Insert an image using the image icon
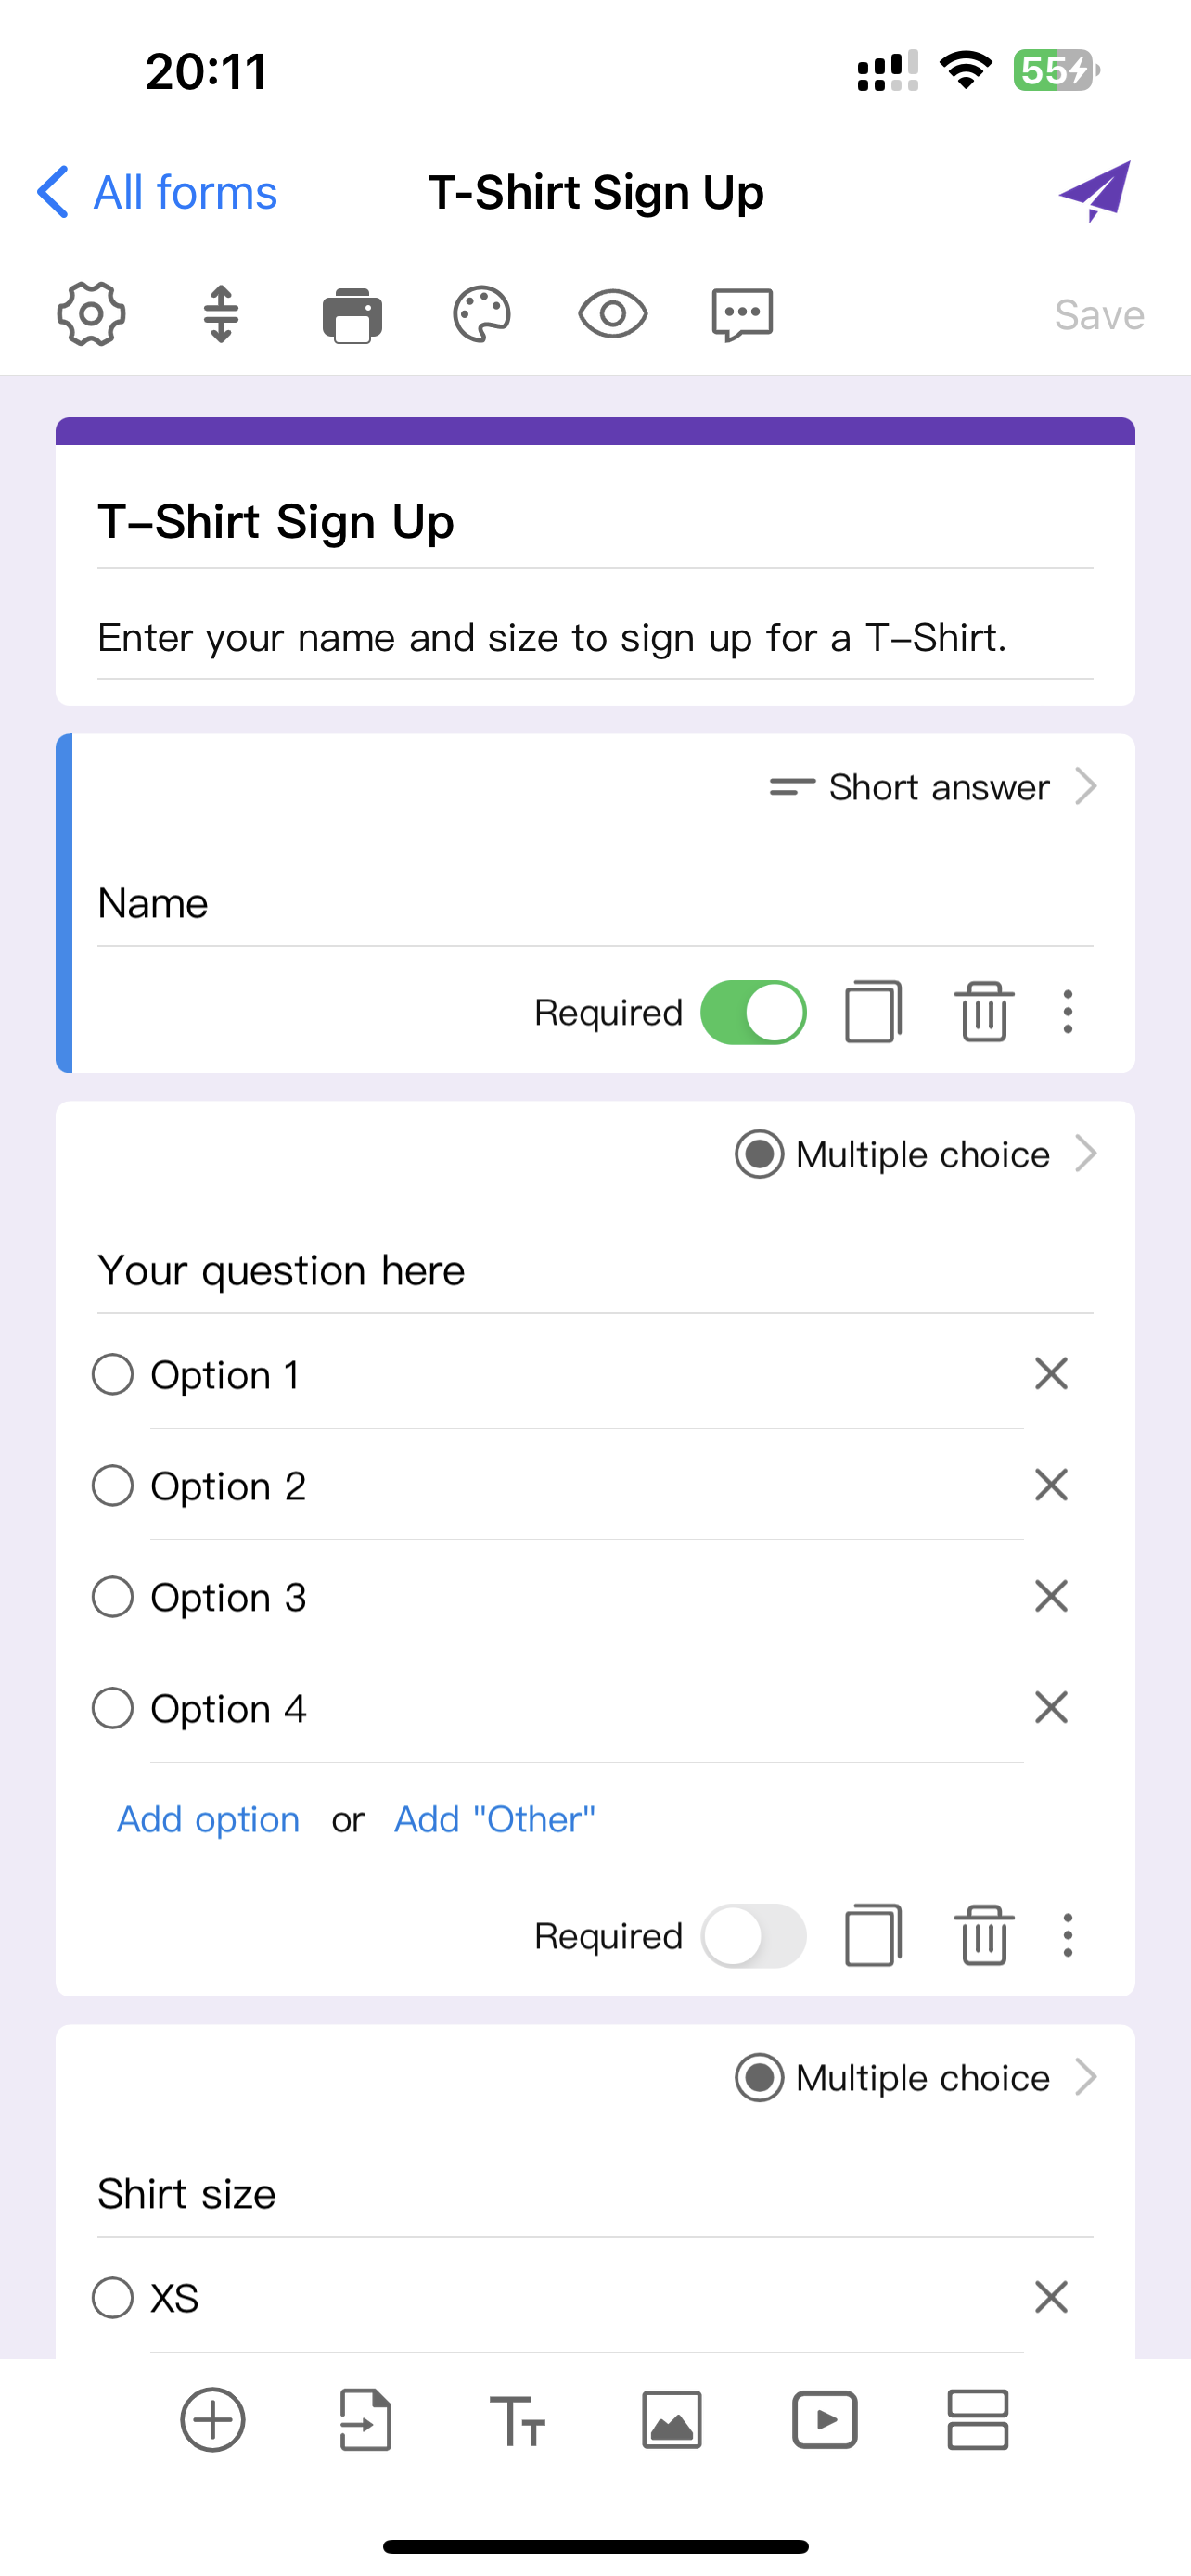Screen dimensions: 1191x2576 (671, 2420)
